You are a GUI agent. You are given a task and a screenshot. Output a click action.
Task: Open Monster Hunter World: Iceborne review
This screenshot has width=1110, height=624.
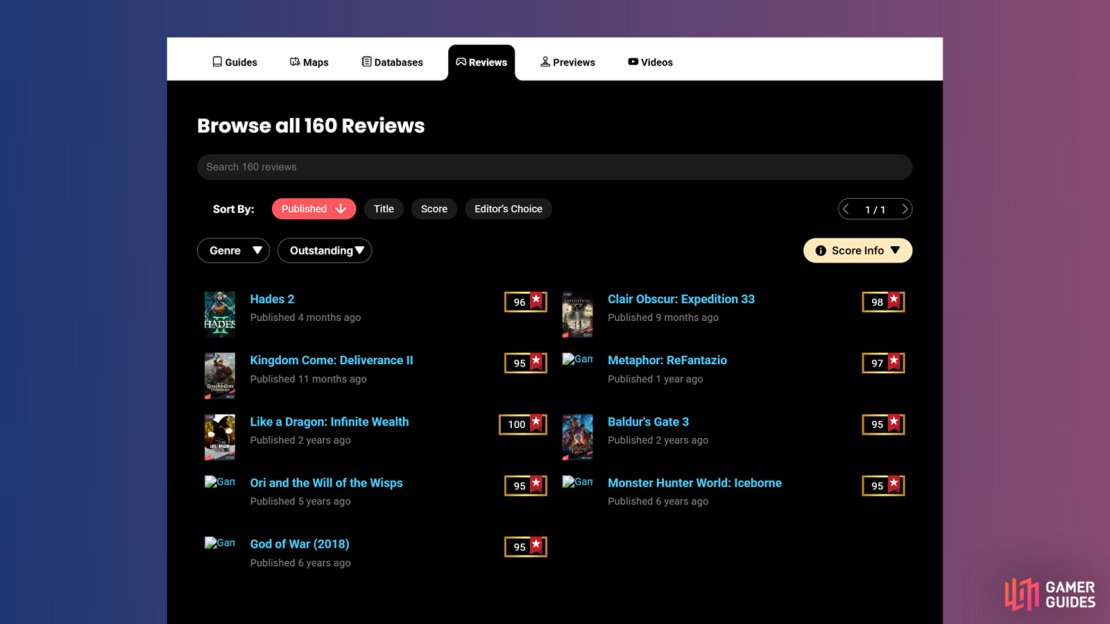(694, 482)
